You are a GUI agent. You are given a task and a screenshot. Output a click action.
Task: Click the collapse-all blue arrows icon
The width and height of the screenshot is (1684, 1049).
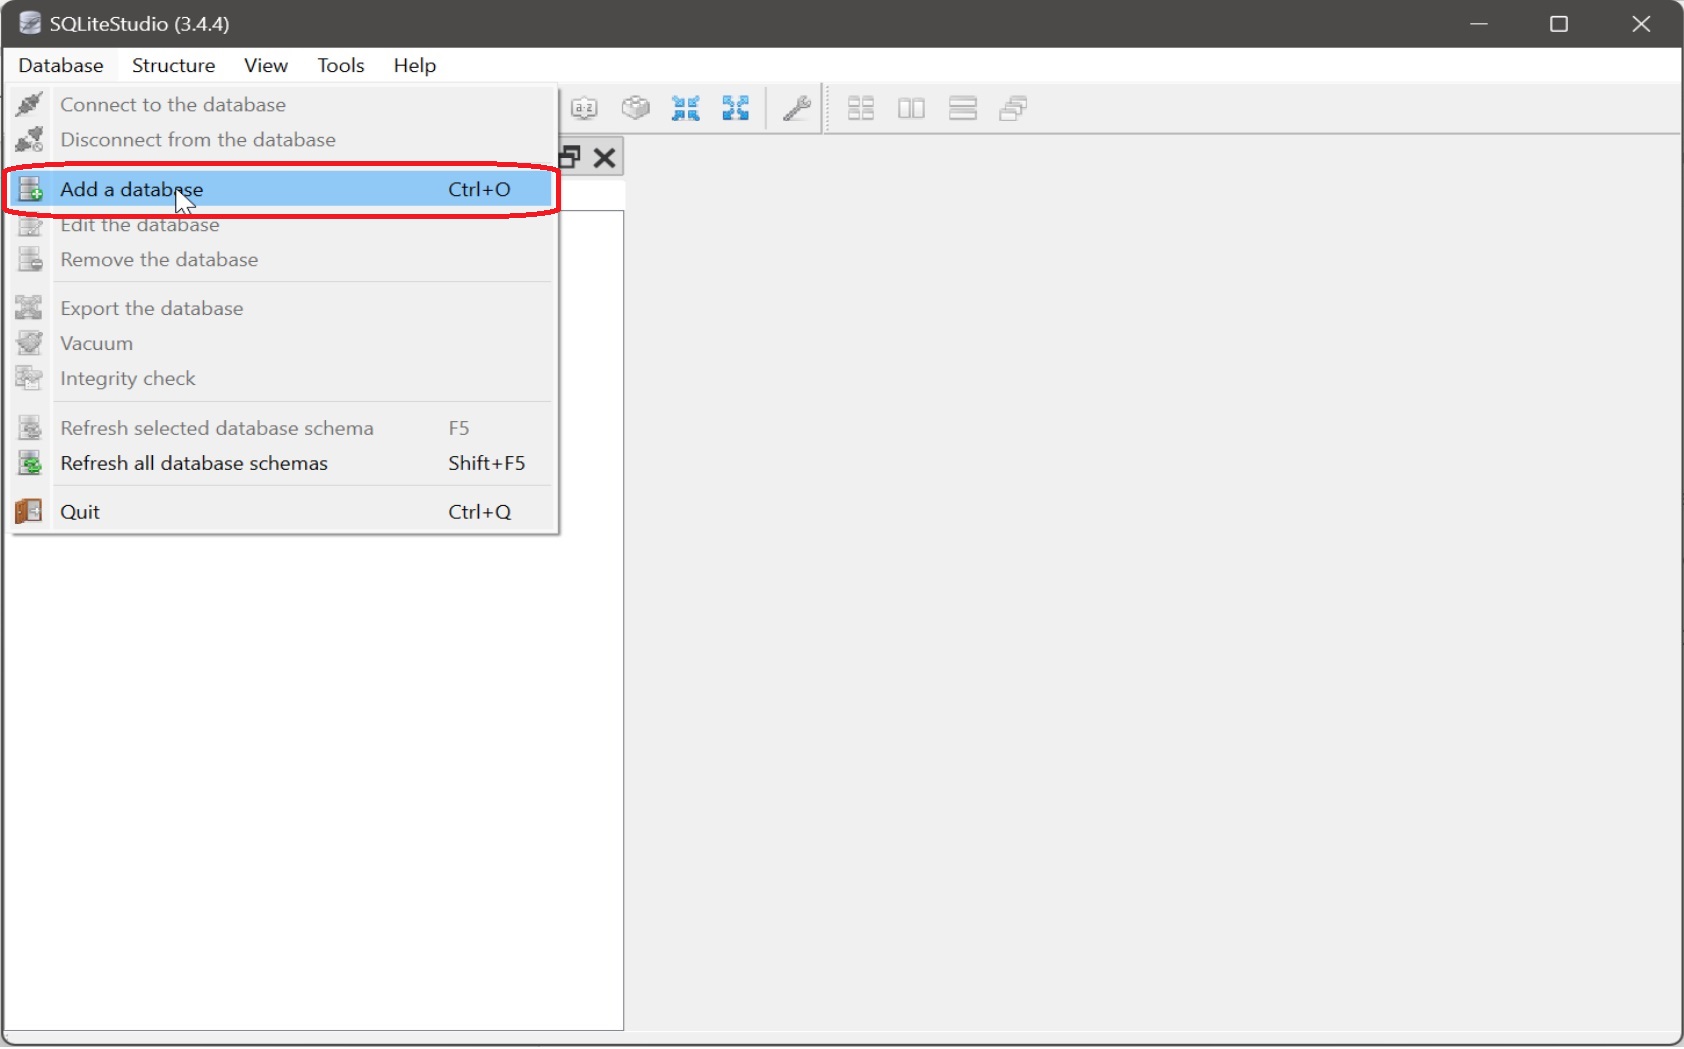[685, 108]
